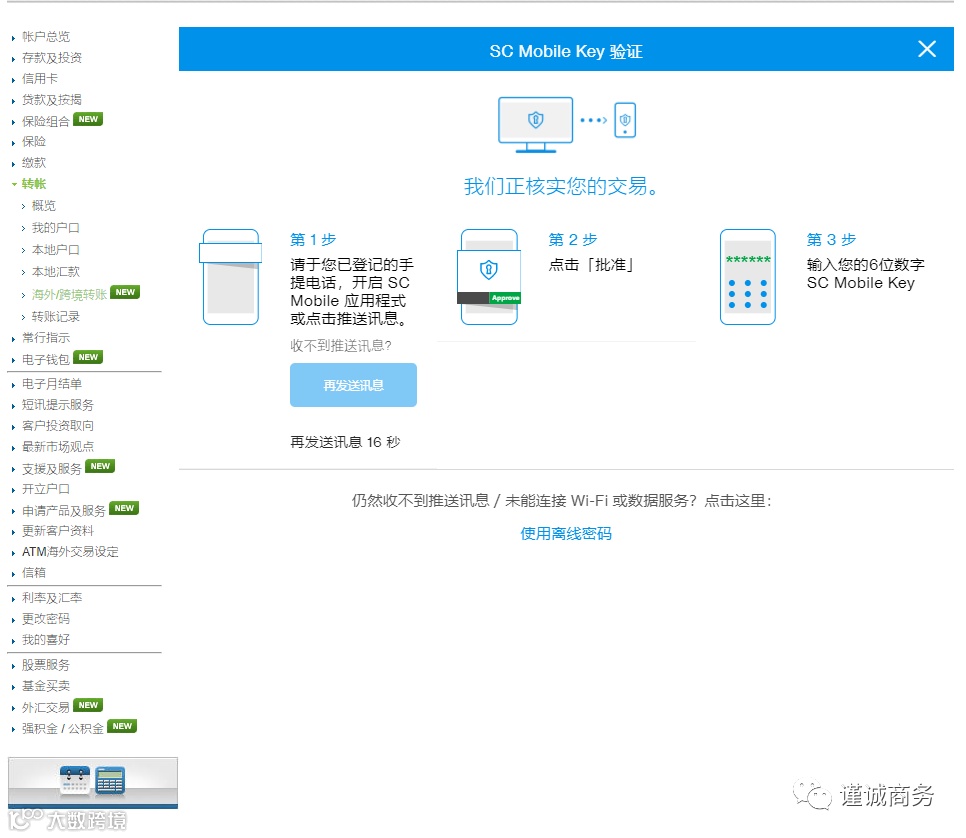Expand 开立户口 arrow

click(14, 490)
